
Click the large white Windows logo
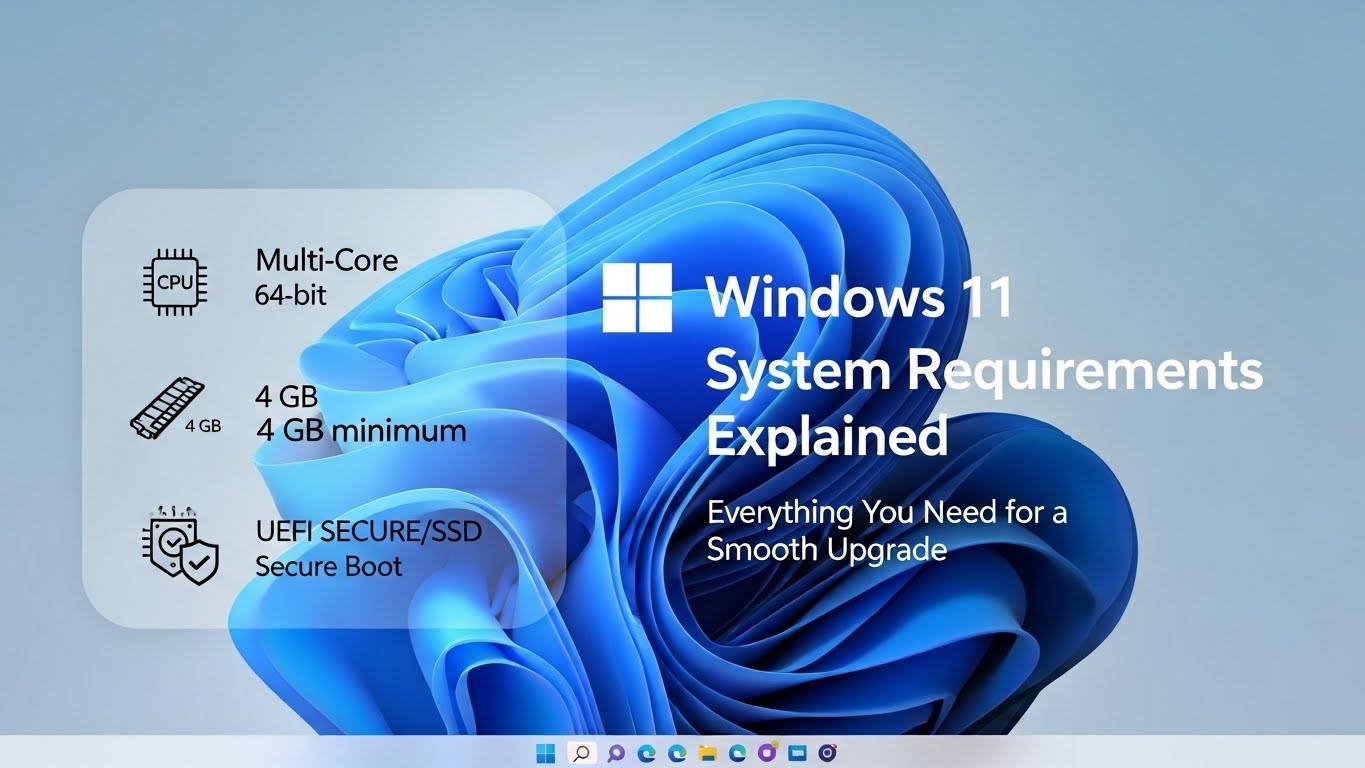pyautogui.click(x=637, y=298)
